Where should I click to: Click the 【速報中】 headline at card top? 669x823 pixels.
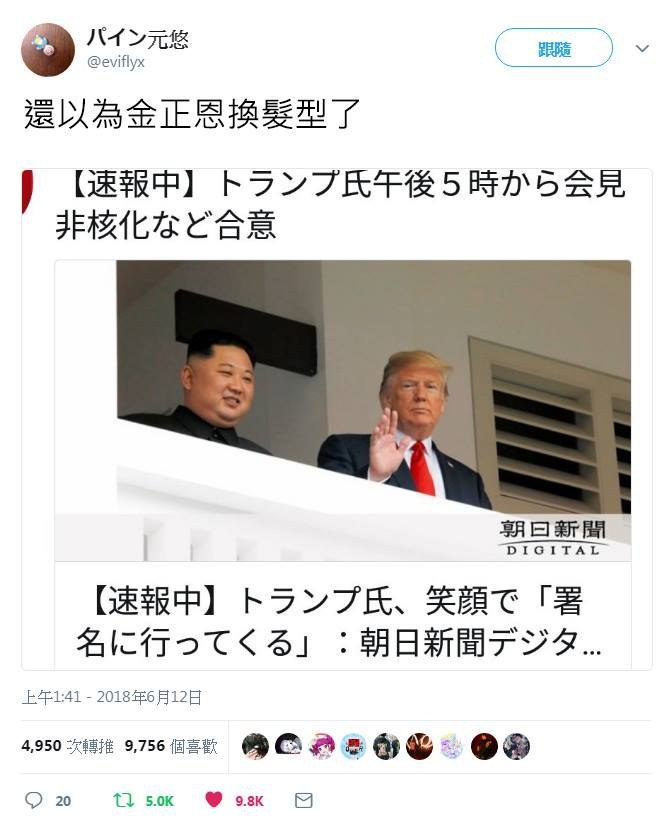click(x=341, y=205)
